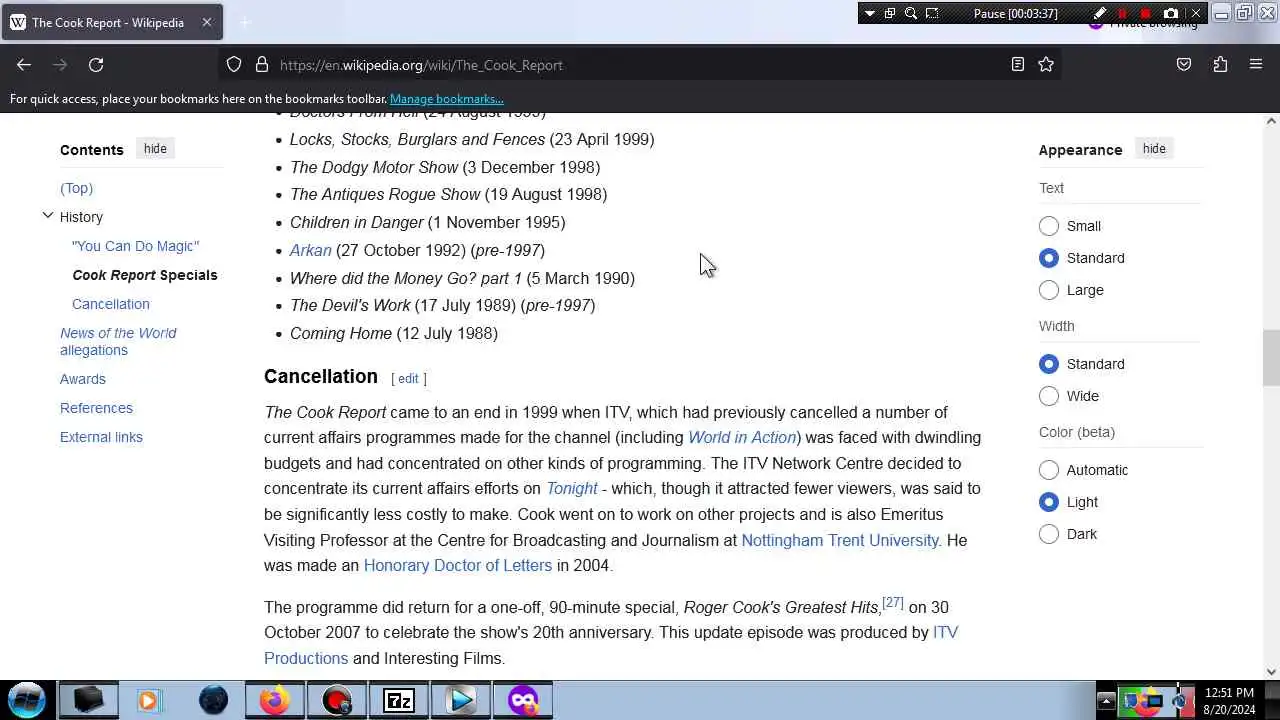Screen dimensions: 1280x720
Task: Open 7-Zip from the taskbar
Action: (x=398, y=700)
